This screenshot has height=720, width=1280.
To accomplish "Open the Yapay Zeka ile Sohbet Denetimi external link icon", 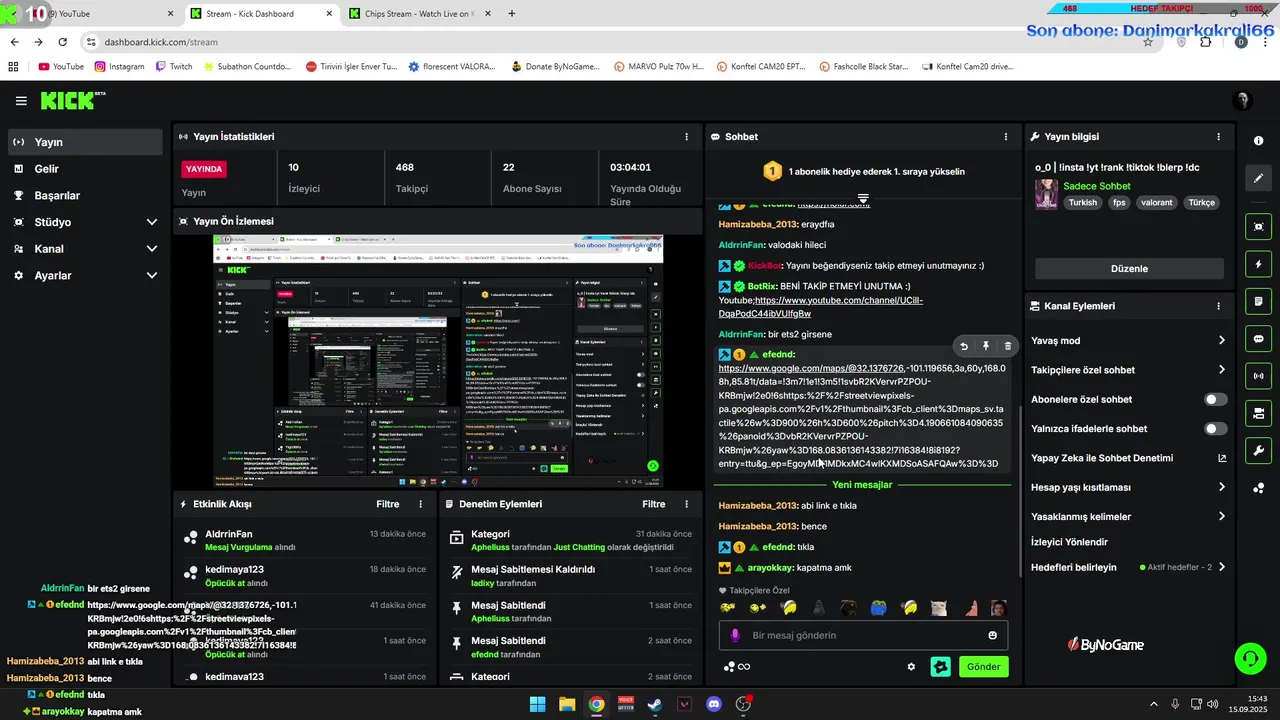I will click(1222, 458).
